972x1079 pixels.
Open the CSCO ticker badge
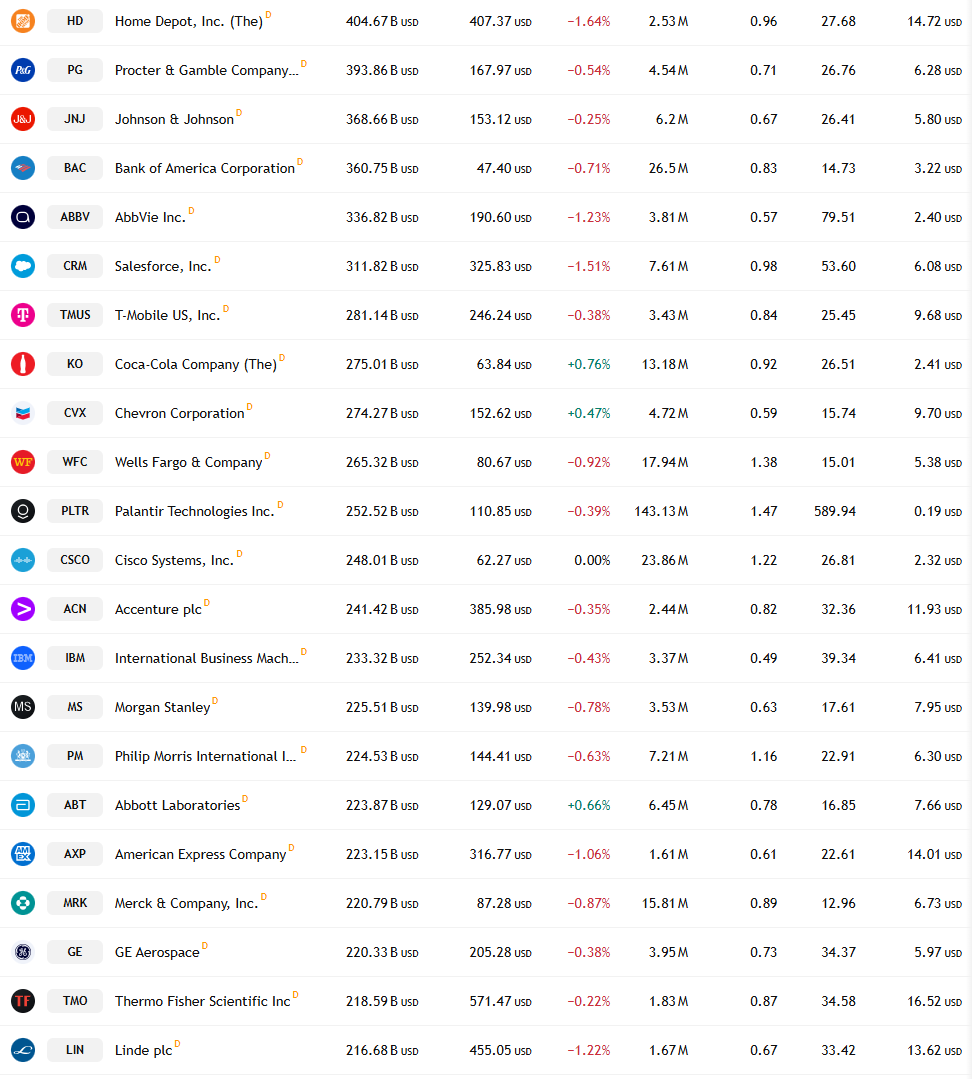tap(75, 560)
